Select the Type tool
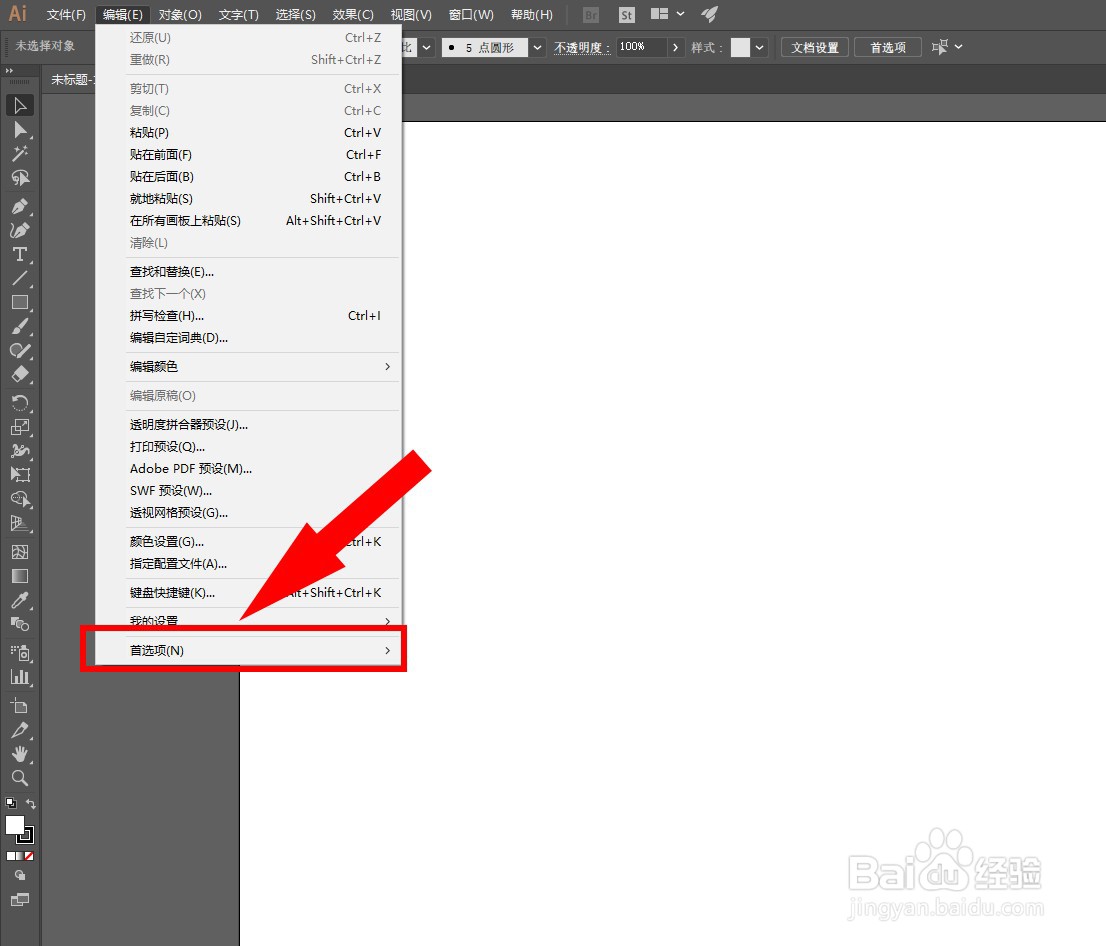Viewport: 1106px width, 946px height. (20, 254)
